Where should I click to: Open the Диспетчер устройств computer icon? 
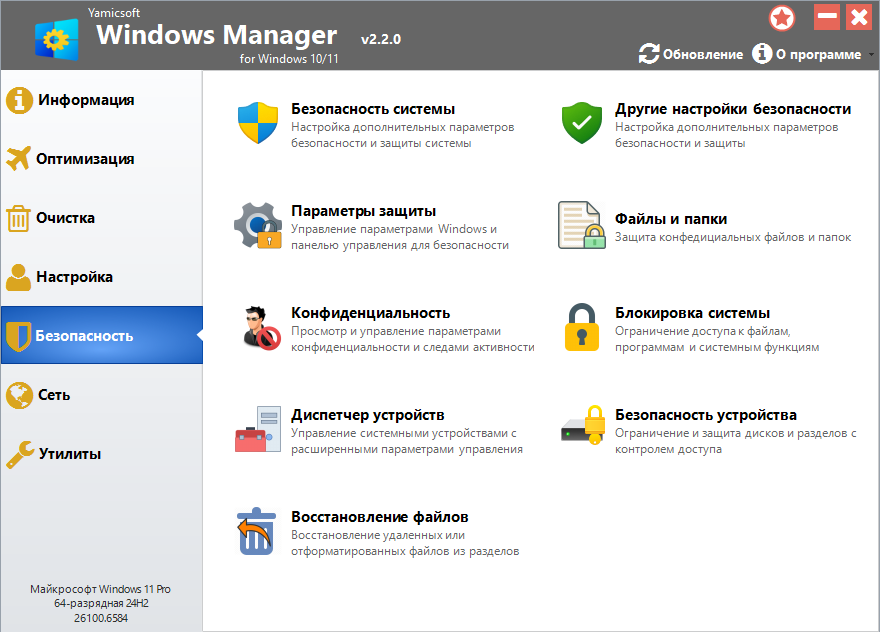258,430
